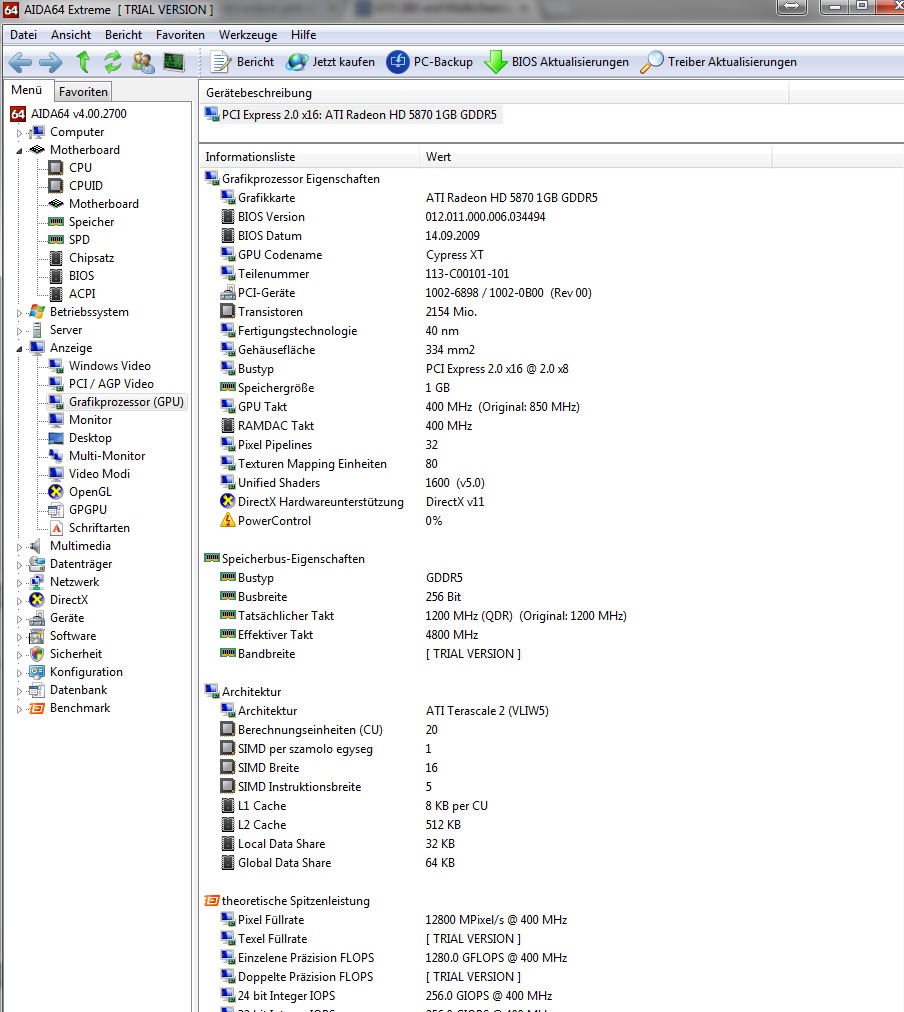Click the GPGPU tree icon
The width and height of the screenshot is (904, 1012).
click(56, 510)
